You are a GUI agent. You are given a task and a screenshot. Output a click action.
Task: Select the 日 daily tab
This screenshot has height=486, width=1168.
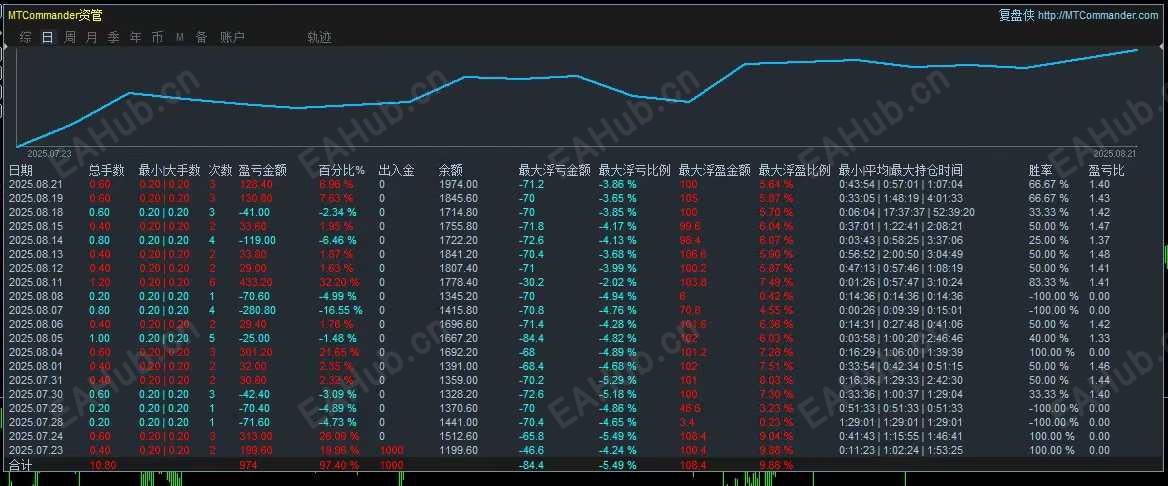pos(48,37)
